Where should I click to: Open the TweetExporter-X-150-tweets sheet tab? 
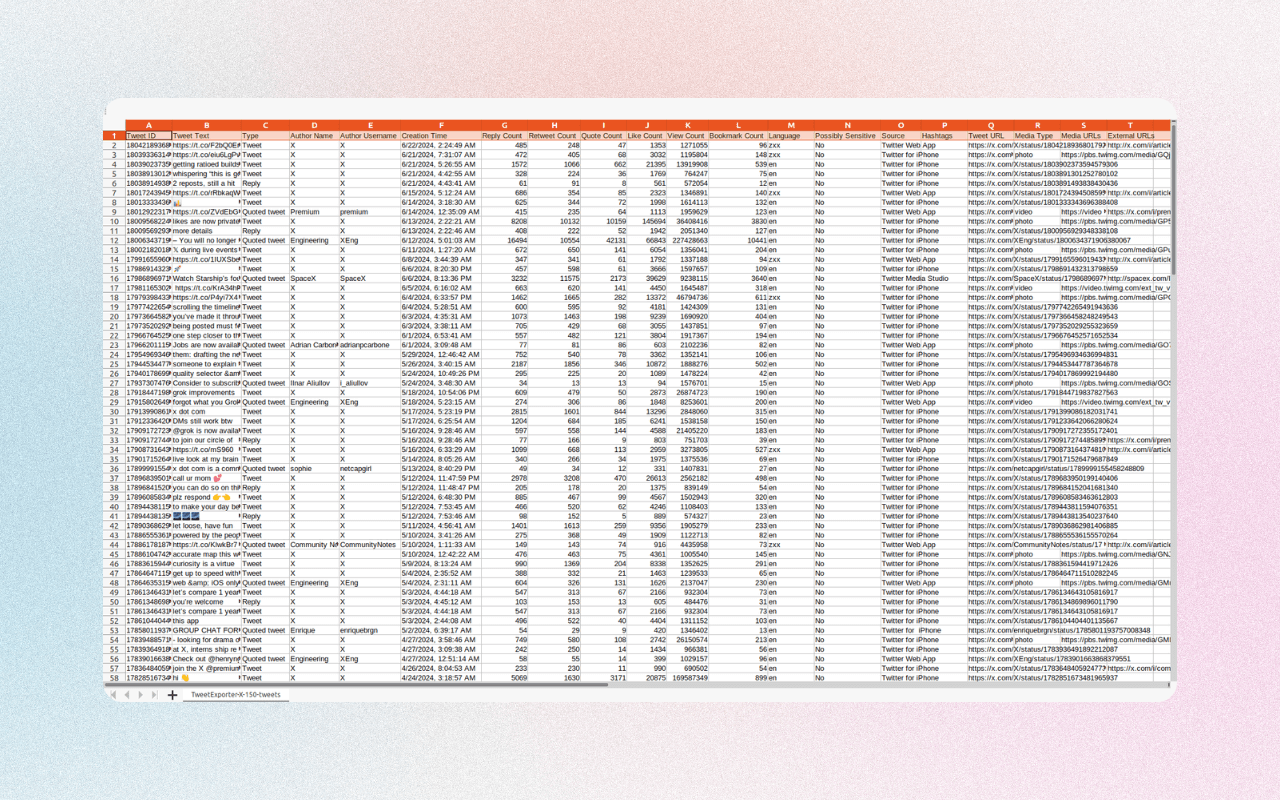(236, 694)
